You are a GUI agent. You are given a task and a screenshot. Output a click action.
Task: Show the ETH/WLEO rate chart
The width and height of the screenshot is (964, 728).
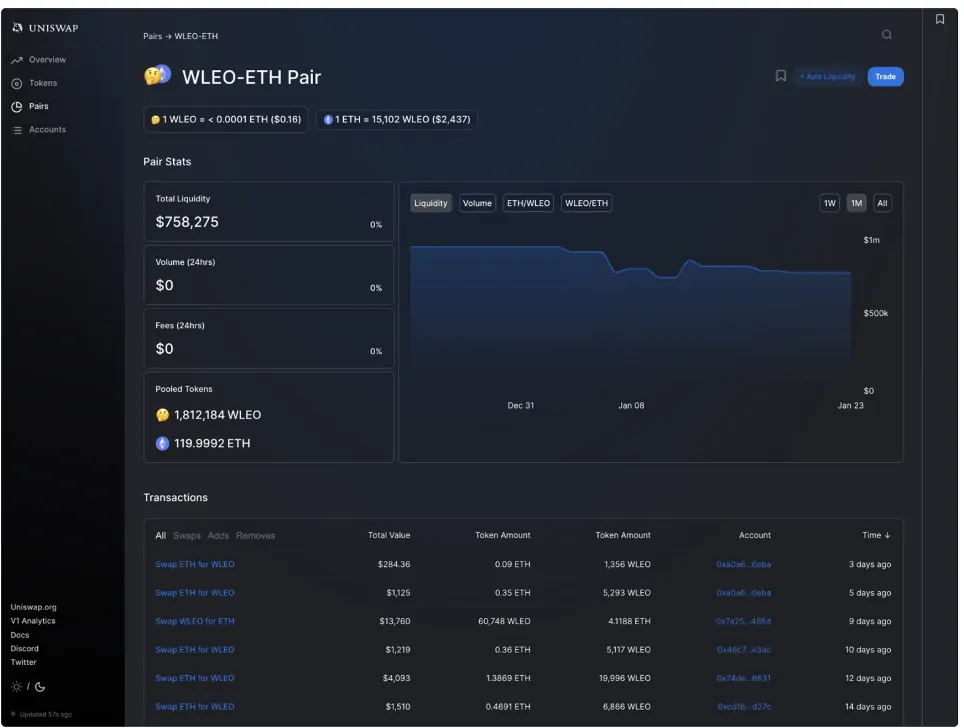[528, 203]
